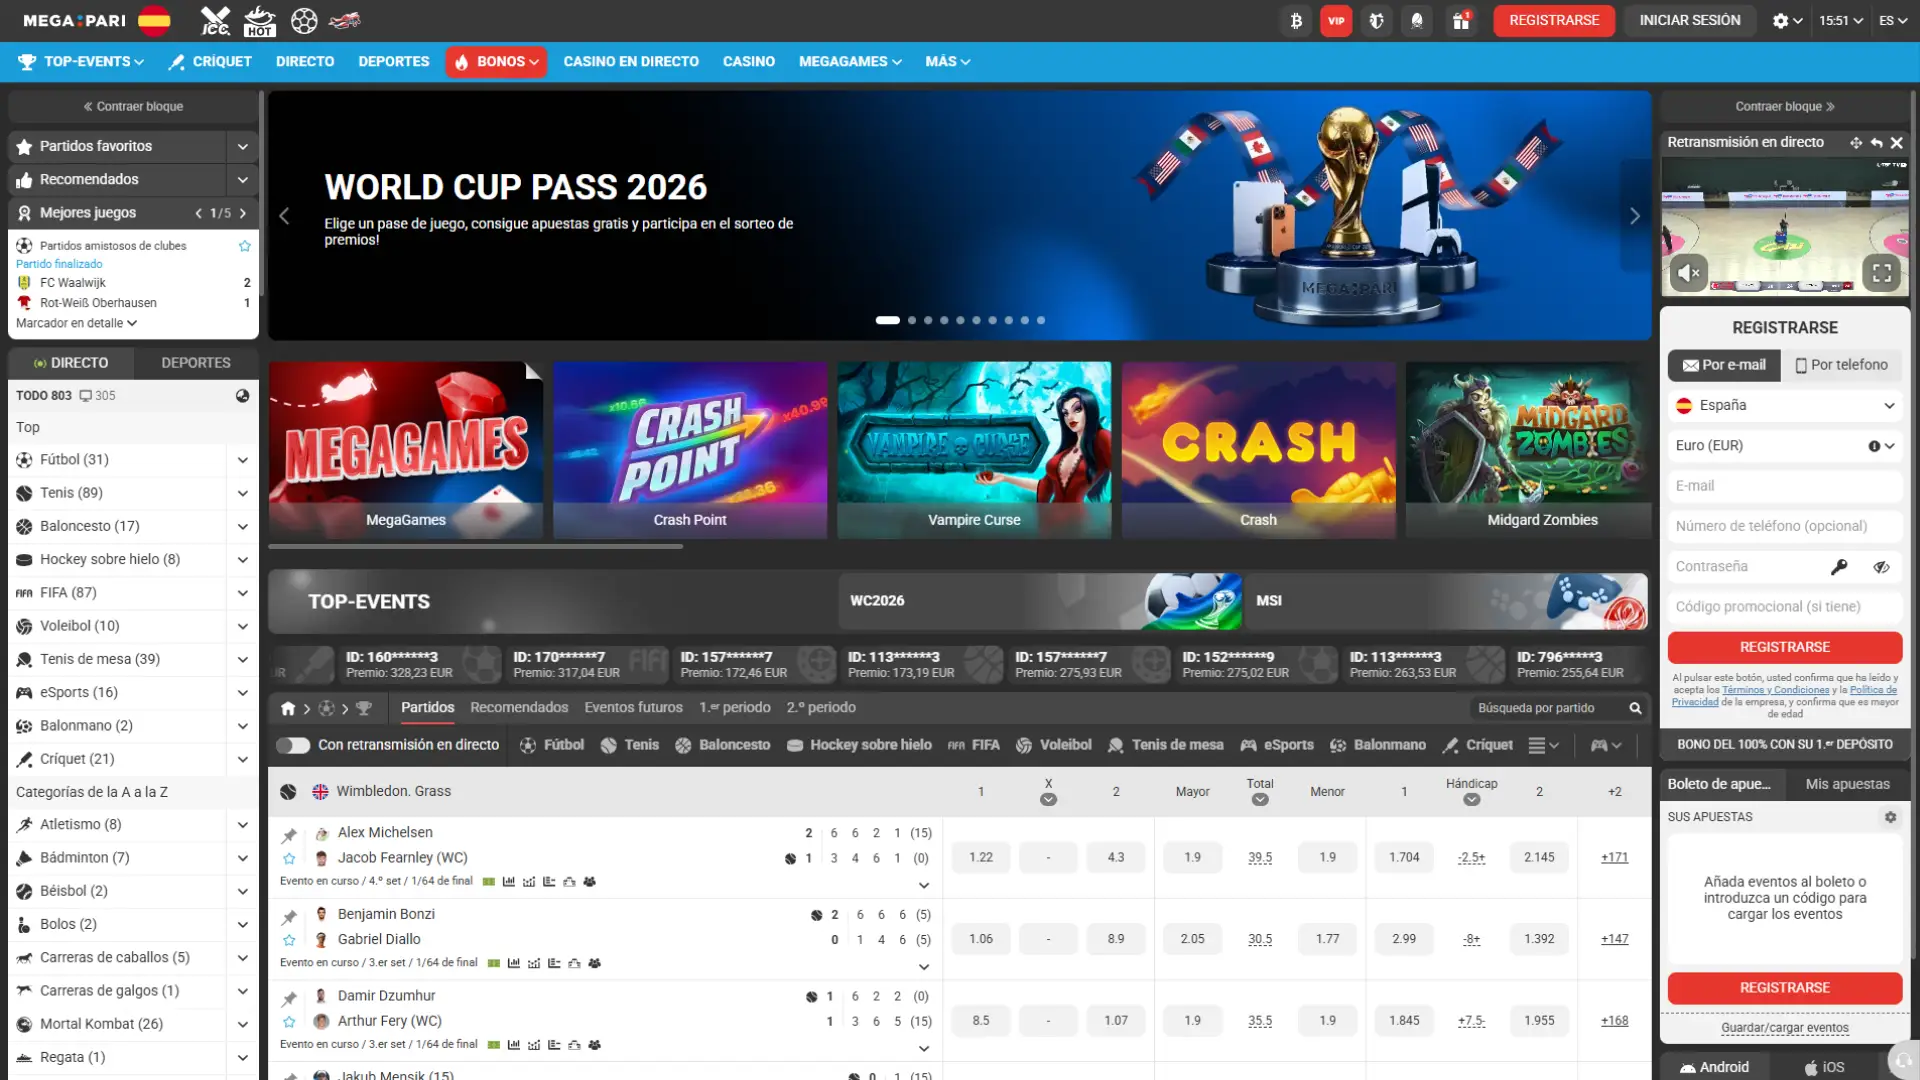
Task: Add Damir Dzumhur match to favorites
Action: [x=289, y=1022]
